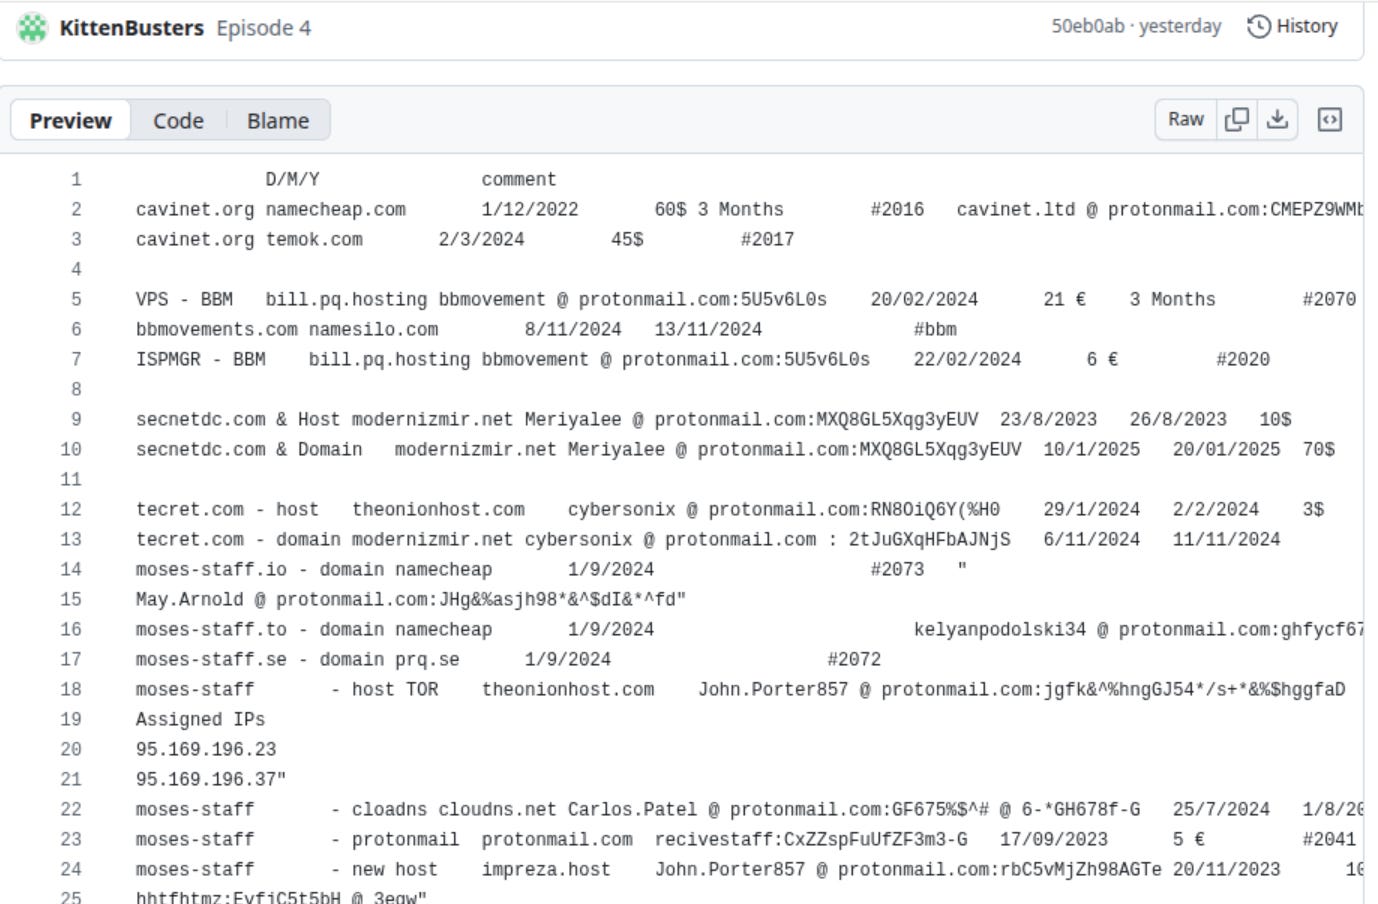The height and width of the screenshot is (904, 1378).
Task: Click the 'D/M/Y' column header text
Action: click(x=292, y=180)
